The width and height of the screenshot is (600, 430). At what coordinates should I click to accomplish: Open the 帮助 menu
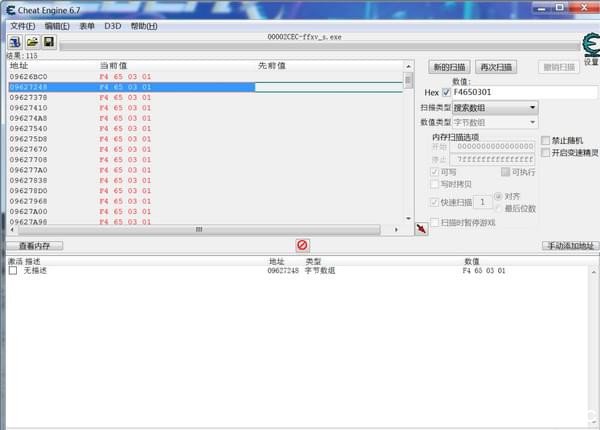(x=144, y=25)
